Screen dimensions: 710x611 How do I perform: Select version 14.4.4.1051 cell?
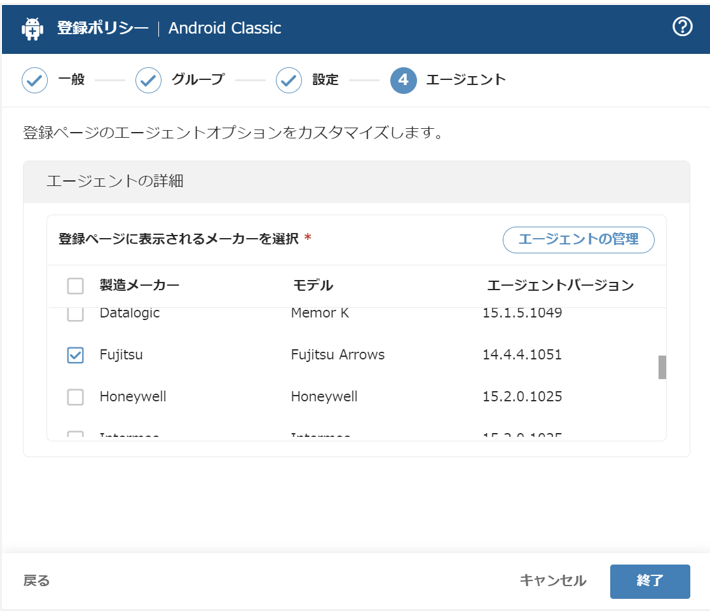tap(522, 355)
